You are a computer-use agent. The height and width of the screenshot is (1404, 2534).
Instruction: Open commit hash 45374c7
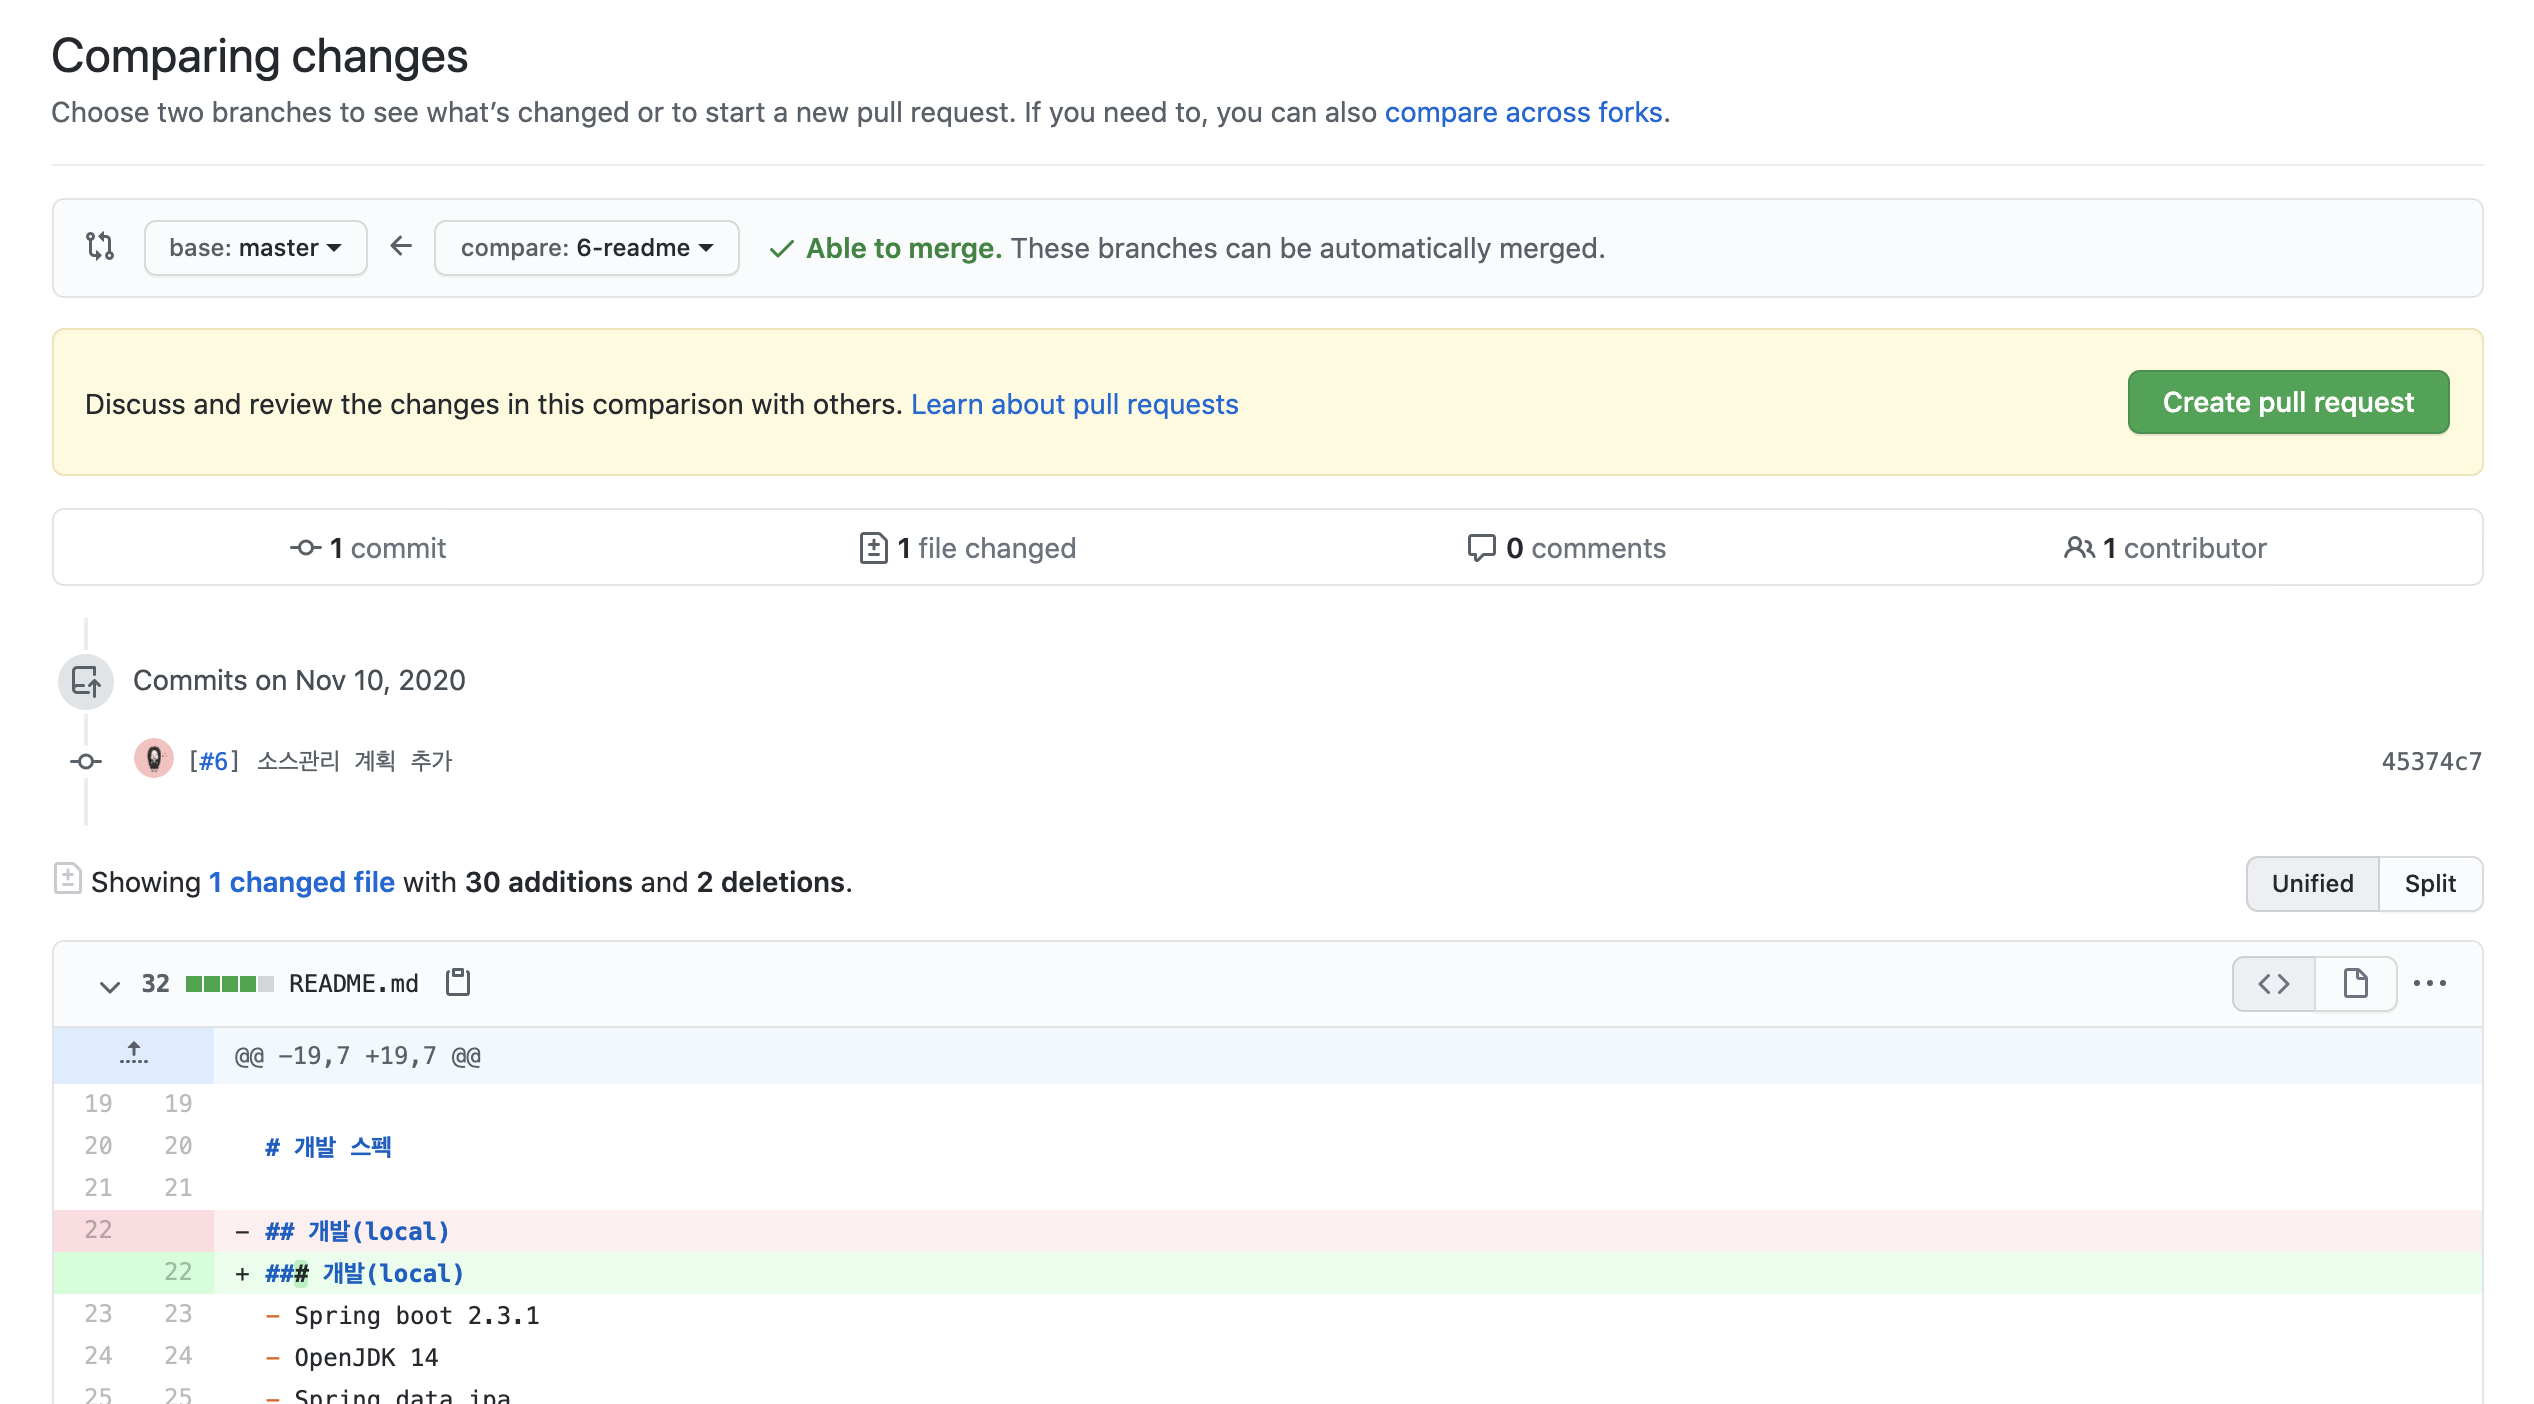click(2430, 762)
